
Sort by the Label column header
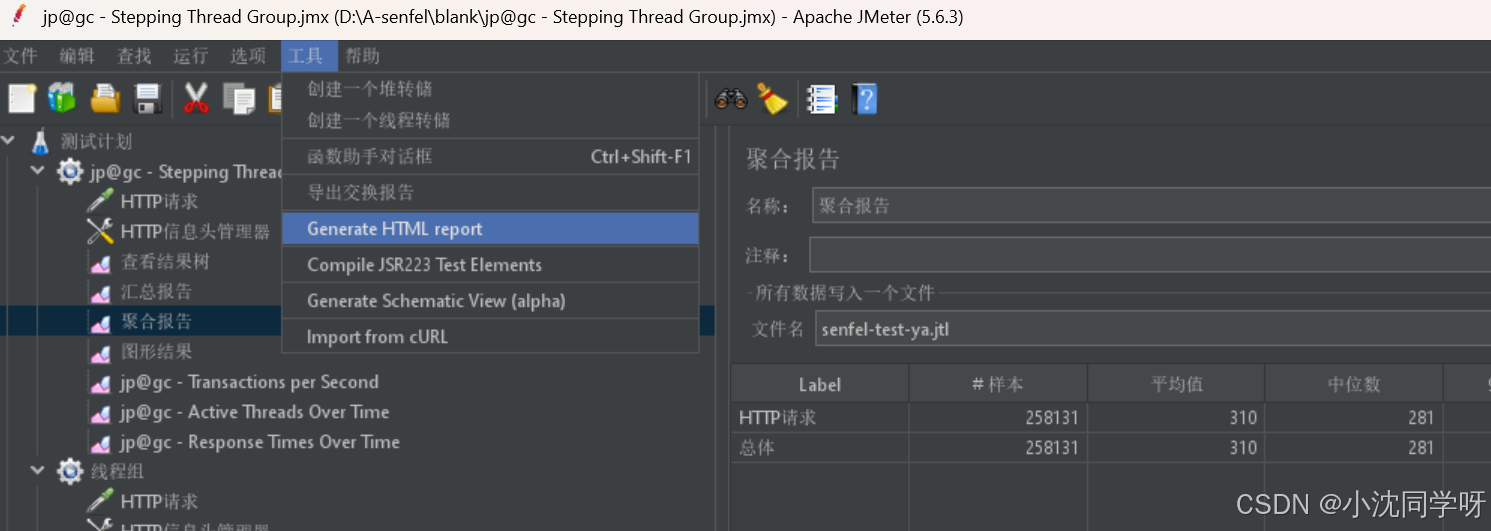click(820, 384)
